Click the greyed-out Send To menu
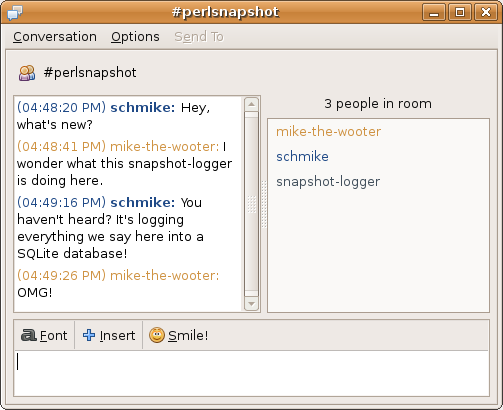Screen dimensions: 503x410 pos(199,37)
